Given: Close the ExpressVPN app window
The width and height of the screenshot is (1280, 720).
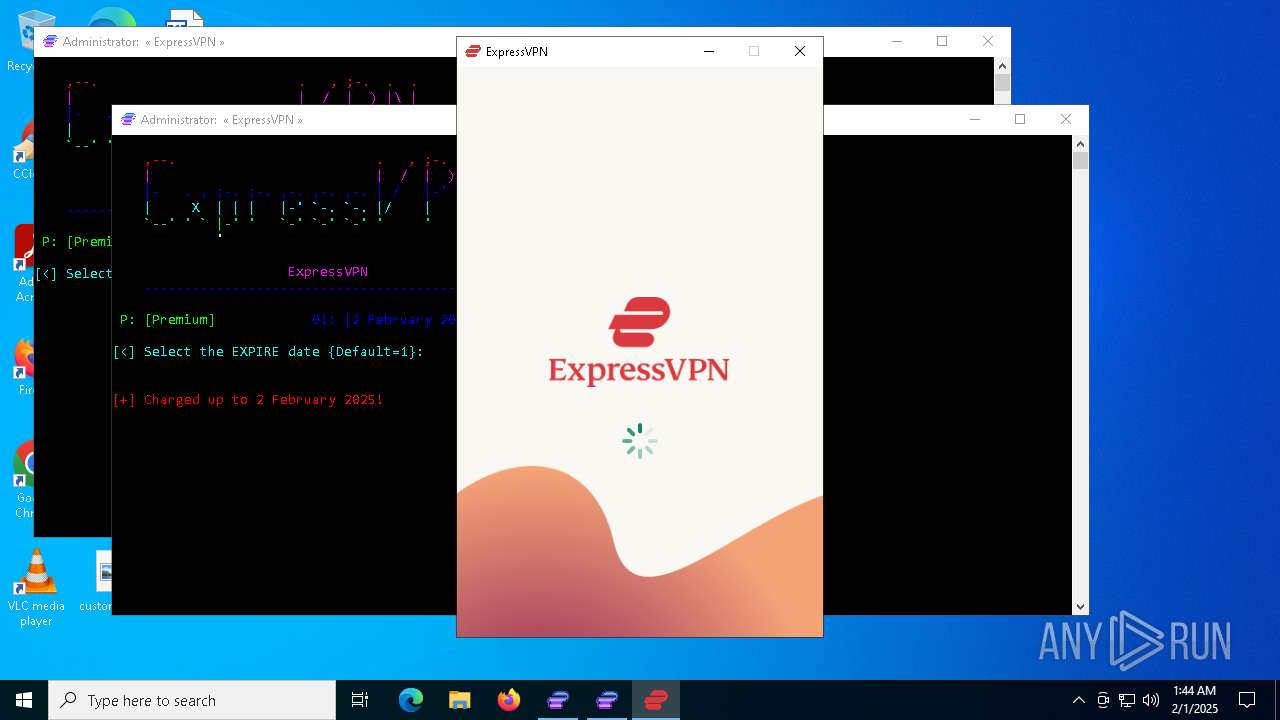Looking at the screenshot, I should click(800, 52).
